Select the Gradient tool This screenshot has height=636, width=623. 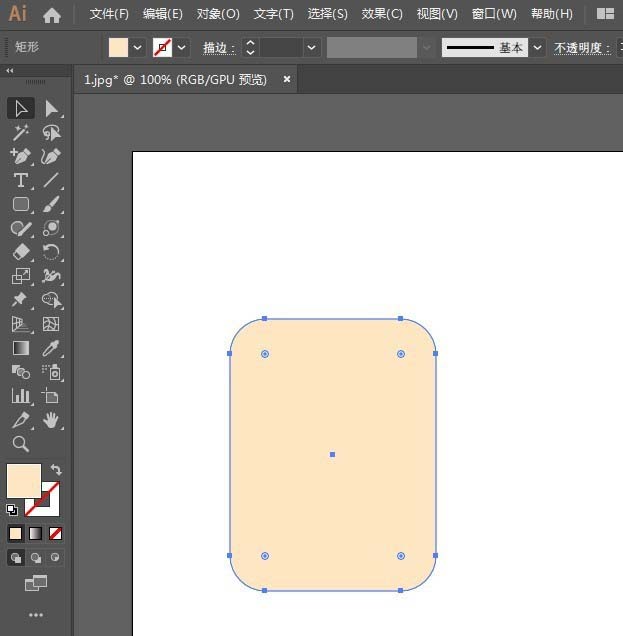point(20,348)
